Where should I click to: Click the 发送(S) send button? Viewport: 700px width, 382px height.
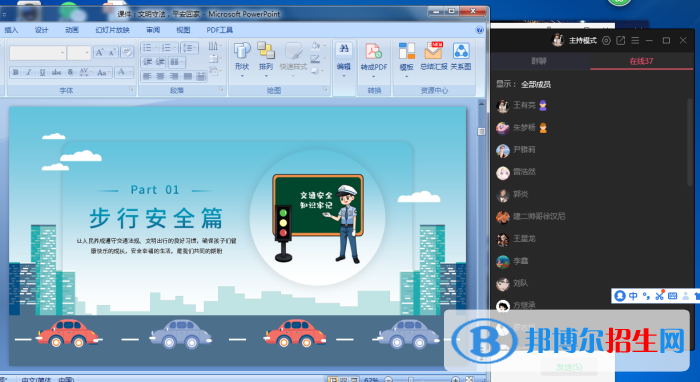pos(569,367)
